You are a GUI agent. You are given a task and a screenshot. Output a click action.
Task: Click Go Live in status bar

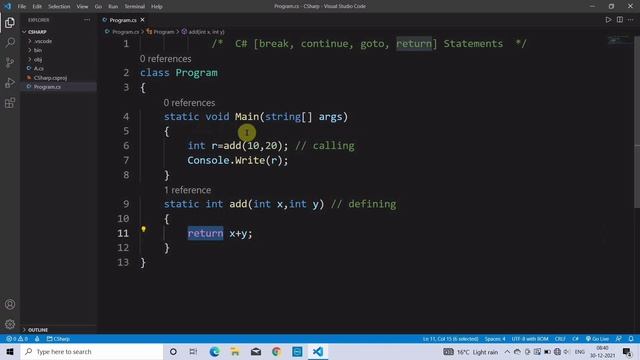598,339
